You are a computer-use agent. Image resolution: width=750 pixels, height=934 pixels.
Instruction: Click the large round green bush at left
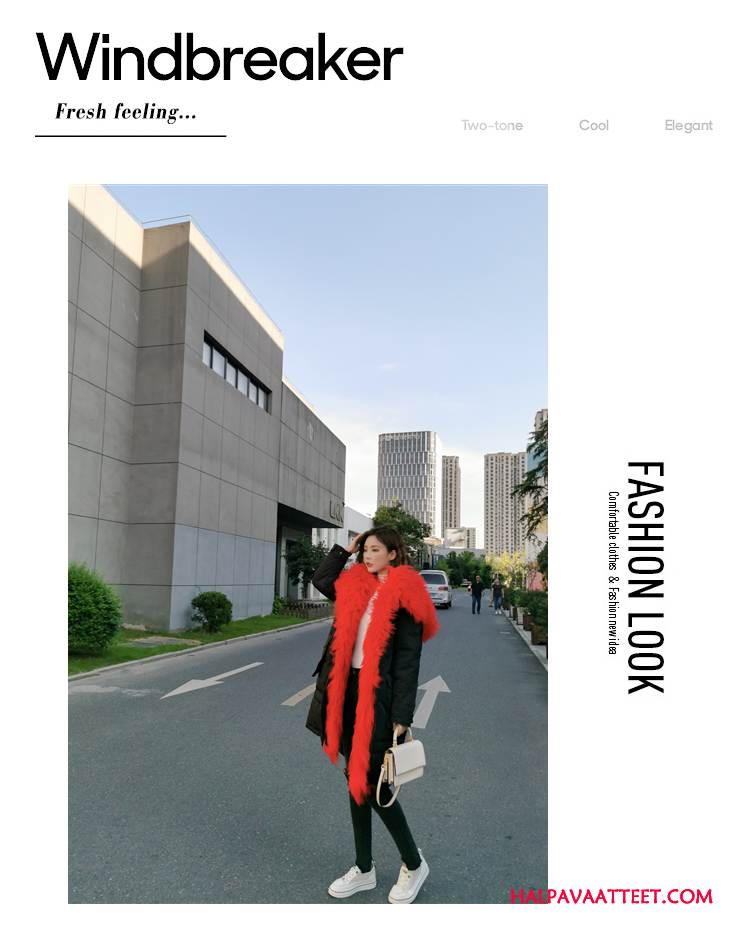tap(94, 609)
